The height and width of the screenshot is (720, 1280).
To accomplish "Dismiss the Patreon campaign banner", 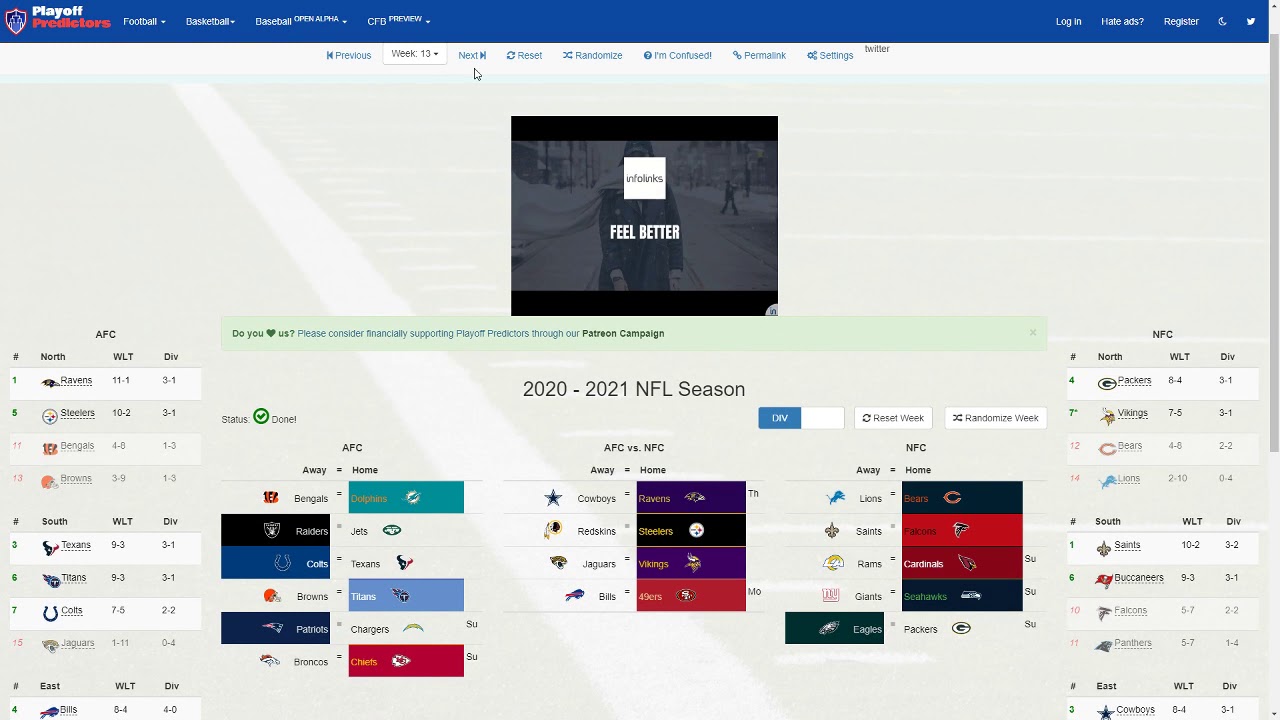I will click(1033, 333).
